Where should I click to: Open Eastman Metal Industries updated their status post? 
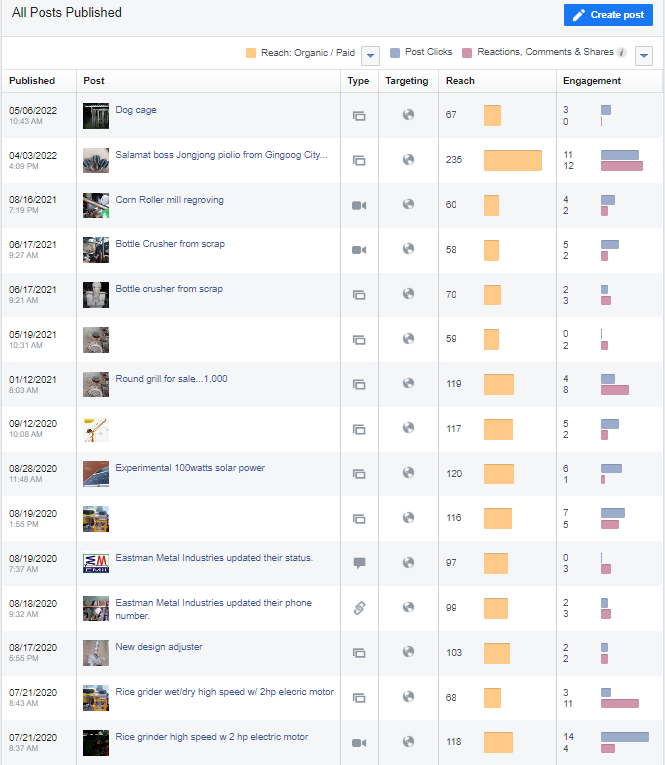pos(214,558)
